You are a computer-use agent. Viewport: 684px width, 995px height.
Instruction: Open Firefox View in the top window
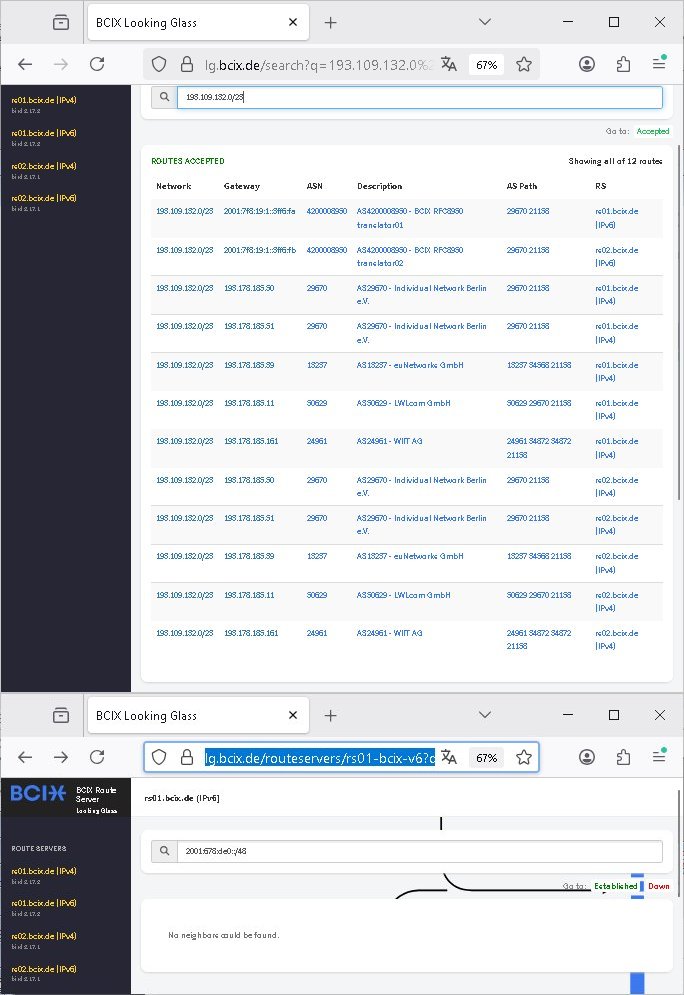pos(61,22)
